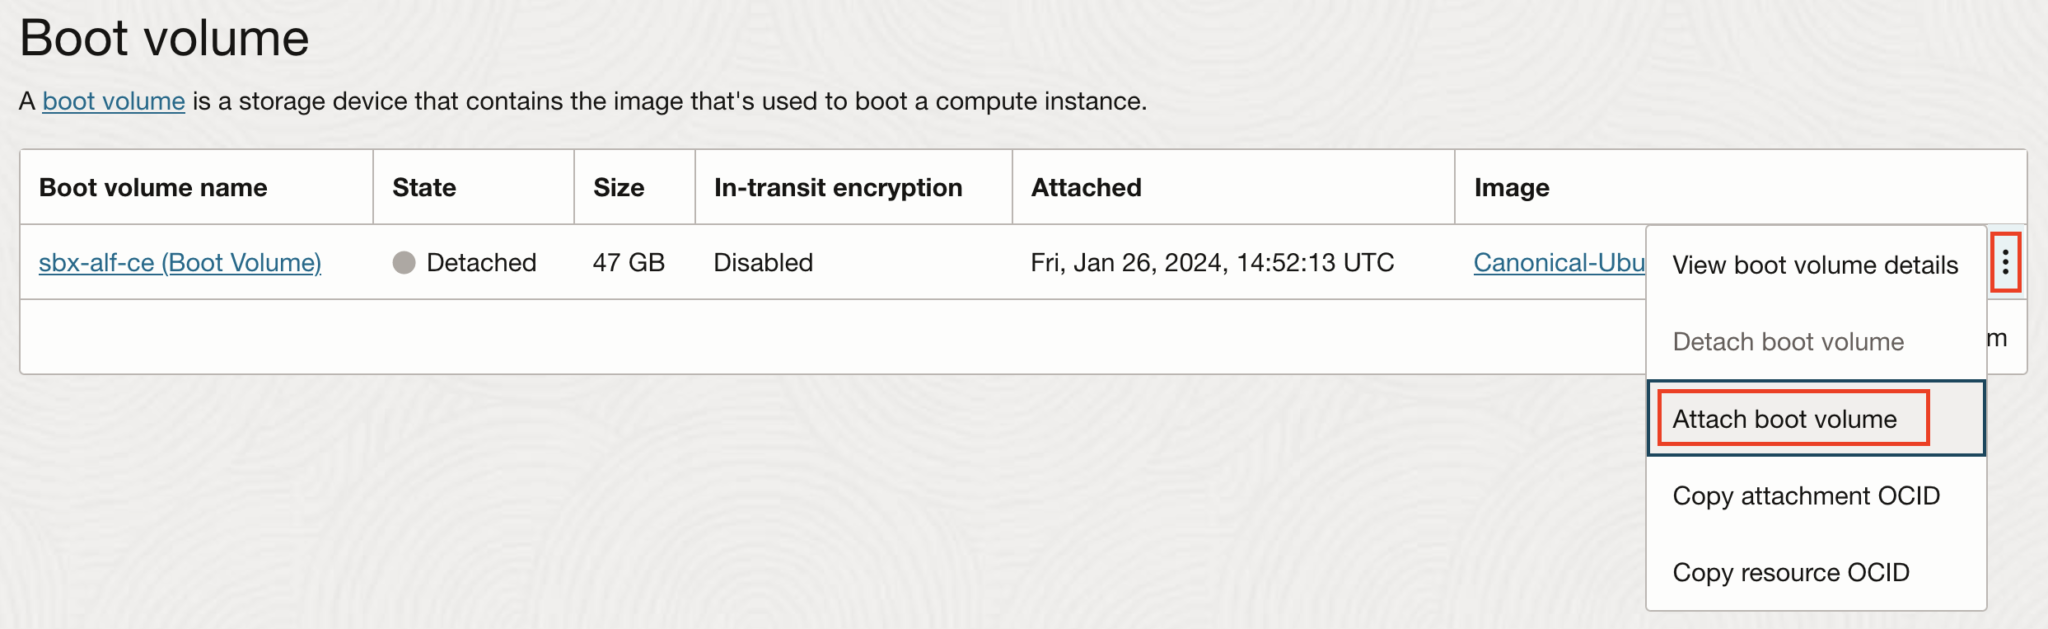Follow the Canonical-Ubuntu image link
Image resolution: width=2048 pixels, height=629 pixels.
1558,263
